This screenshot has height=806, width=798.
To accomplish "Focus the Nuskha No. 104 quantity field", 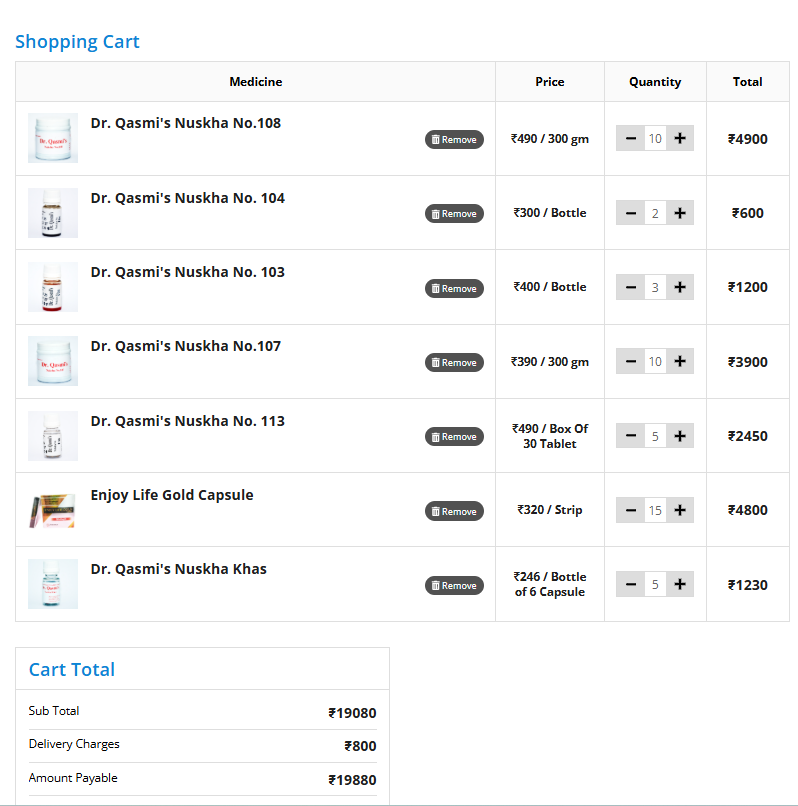I will 655,213.
